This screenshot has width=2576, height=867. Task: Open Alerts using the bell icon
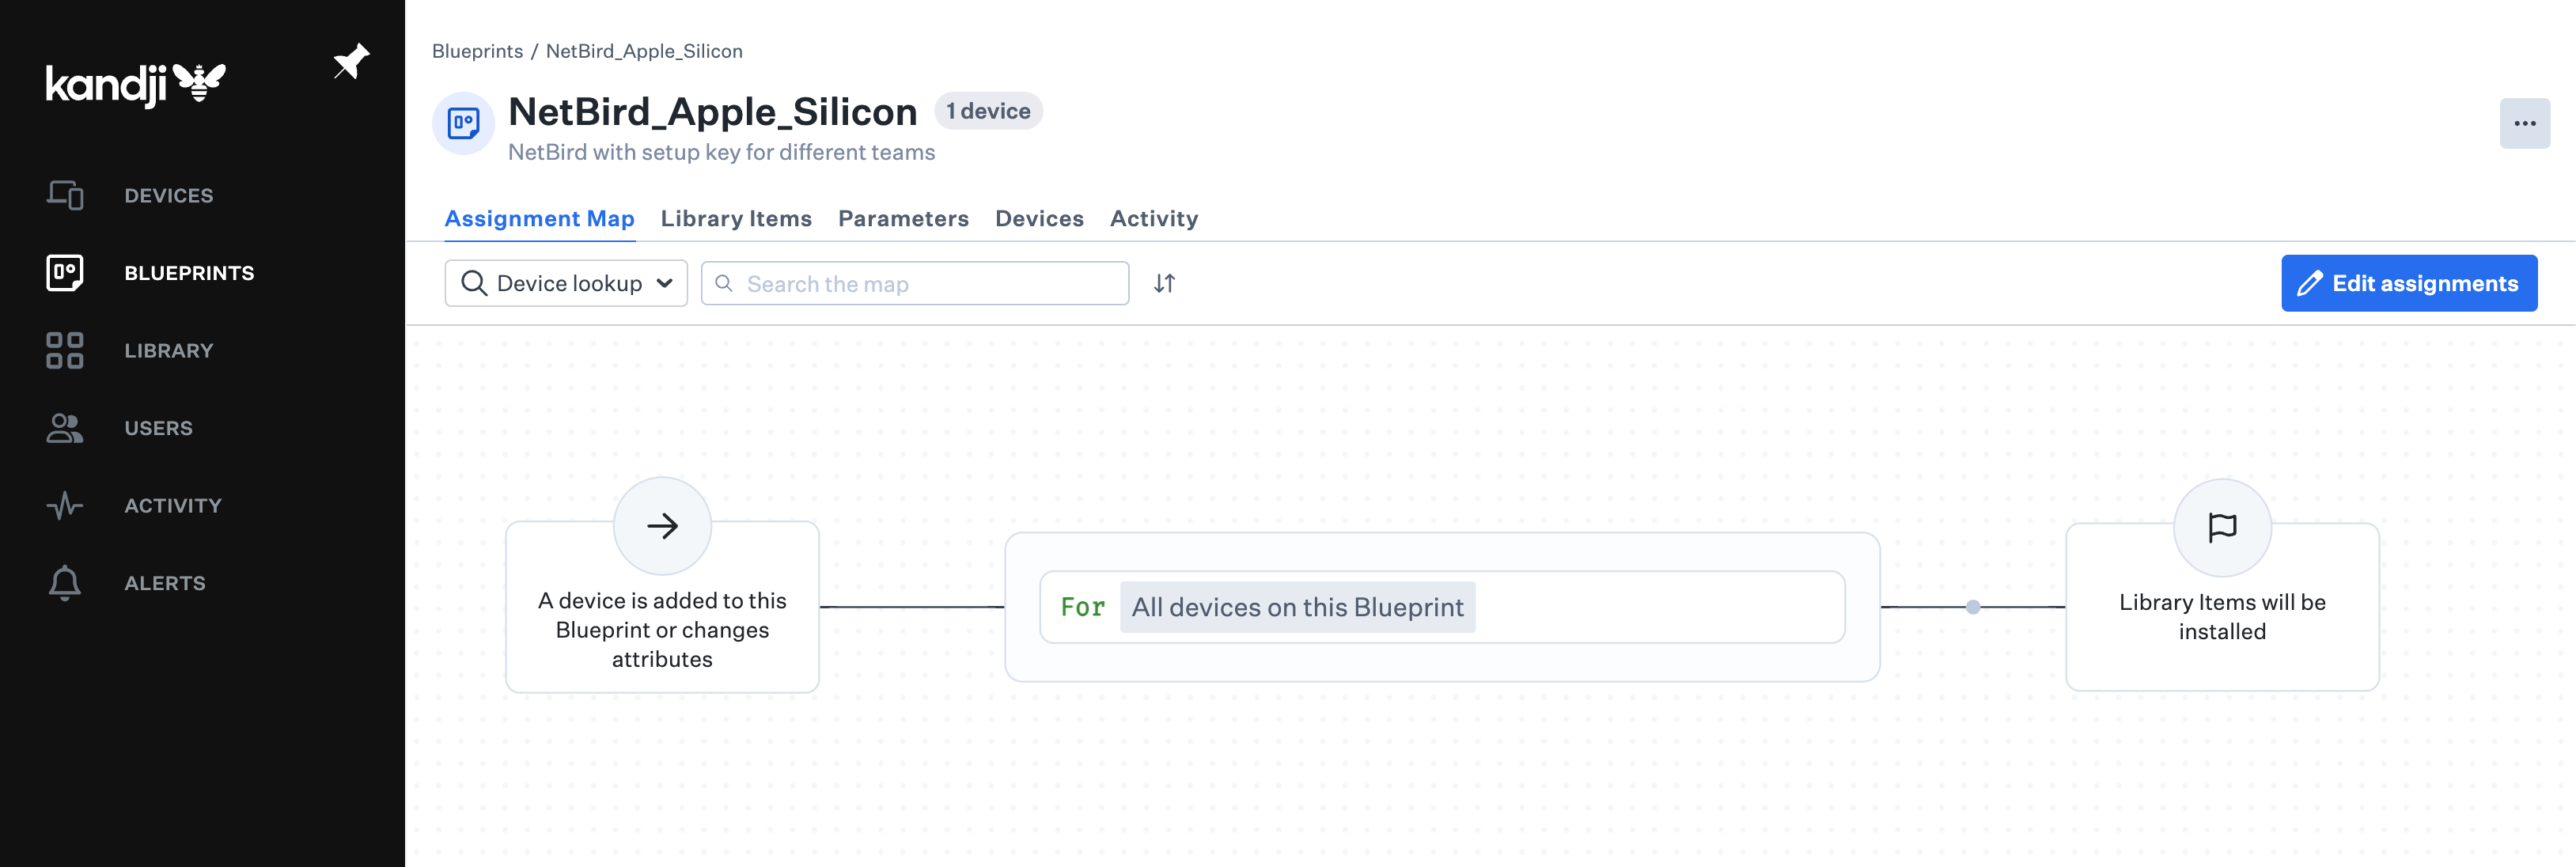pos(65,583)
